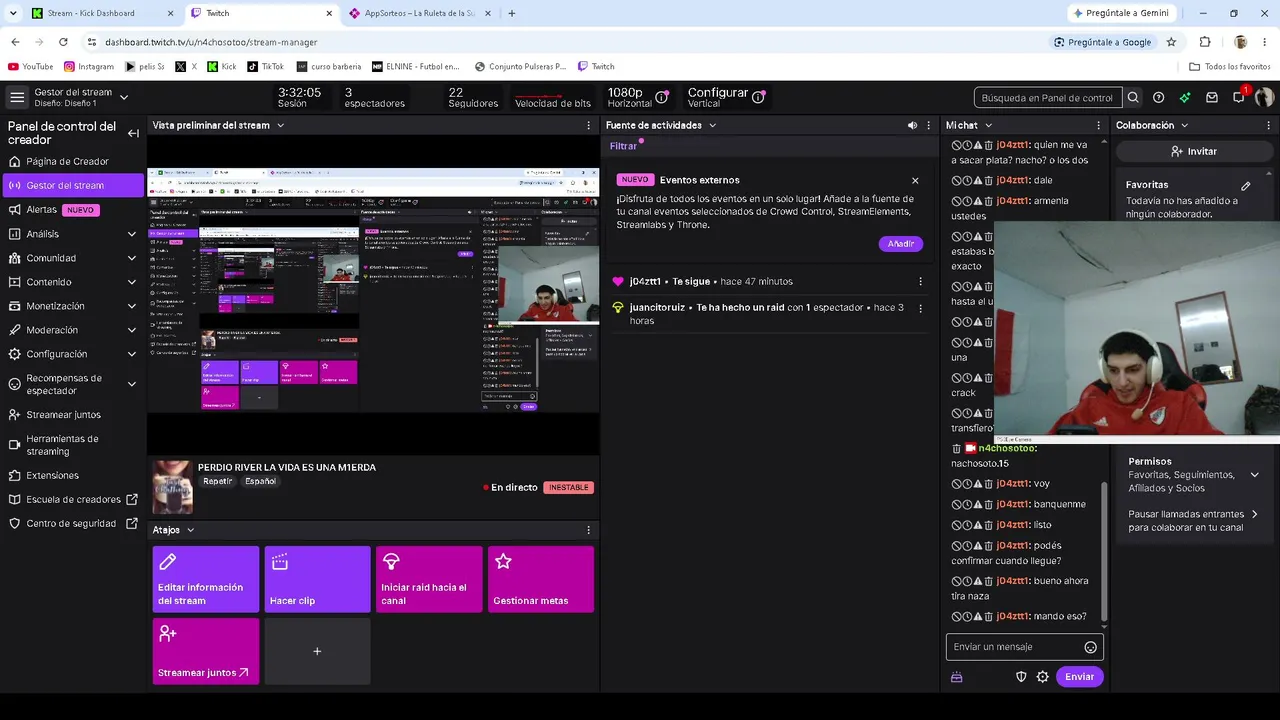Reload the page in the browser
The height and width of the screenshot is (720, 1280).
pos(63,42)
